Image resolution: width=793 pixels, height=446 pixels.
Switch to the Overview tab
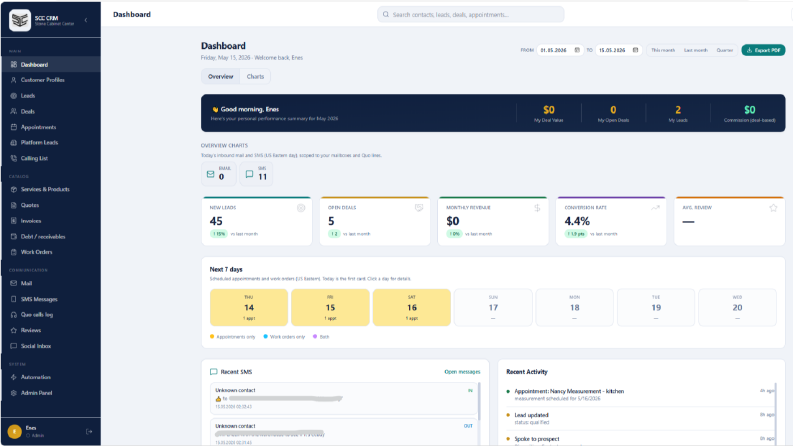point(221,76)
